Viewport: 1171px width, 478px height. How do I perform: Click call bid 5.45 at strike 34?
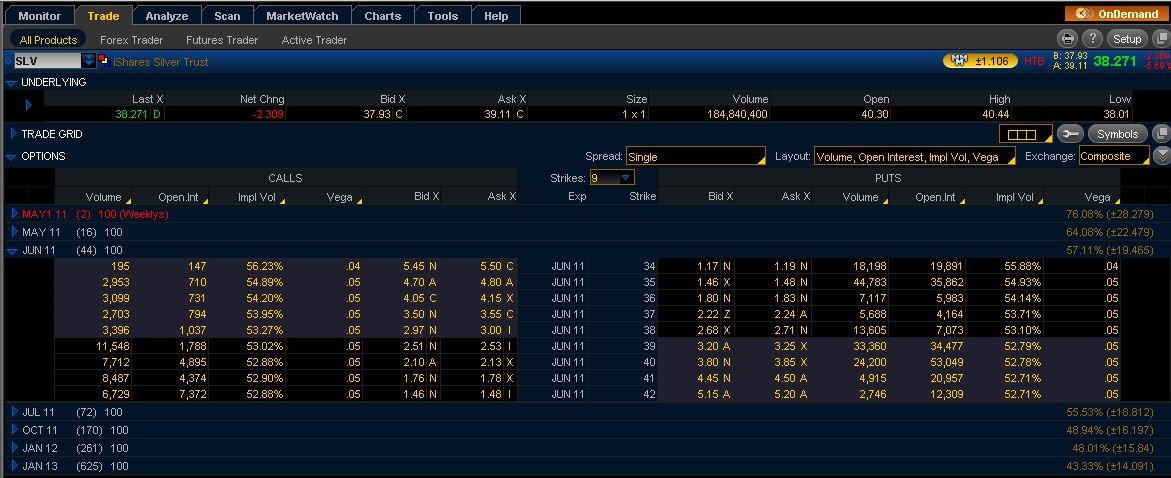[415, 266]
